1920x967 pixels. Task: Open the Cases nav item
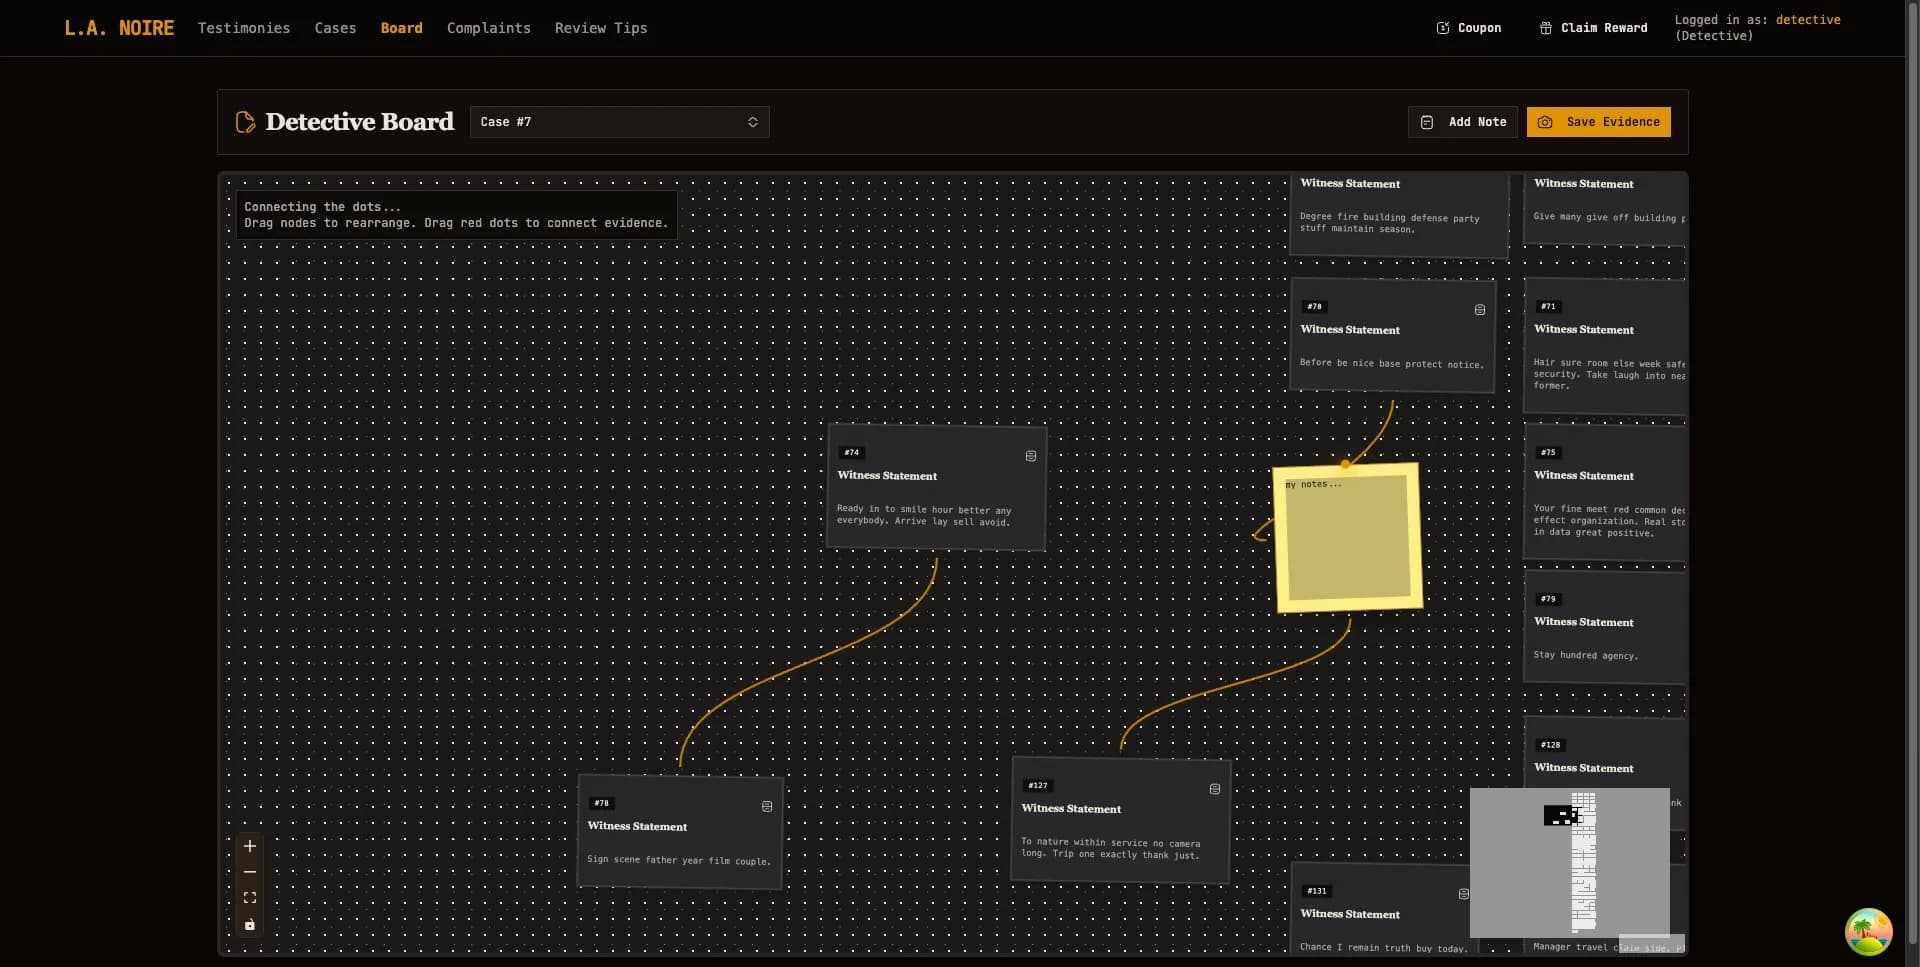[x=335, y=28]
